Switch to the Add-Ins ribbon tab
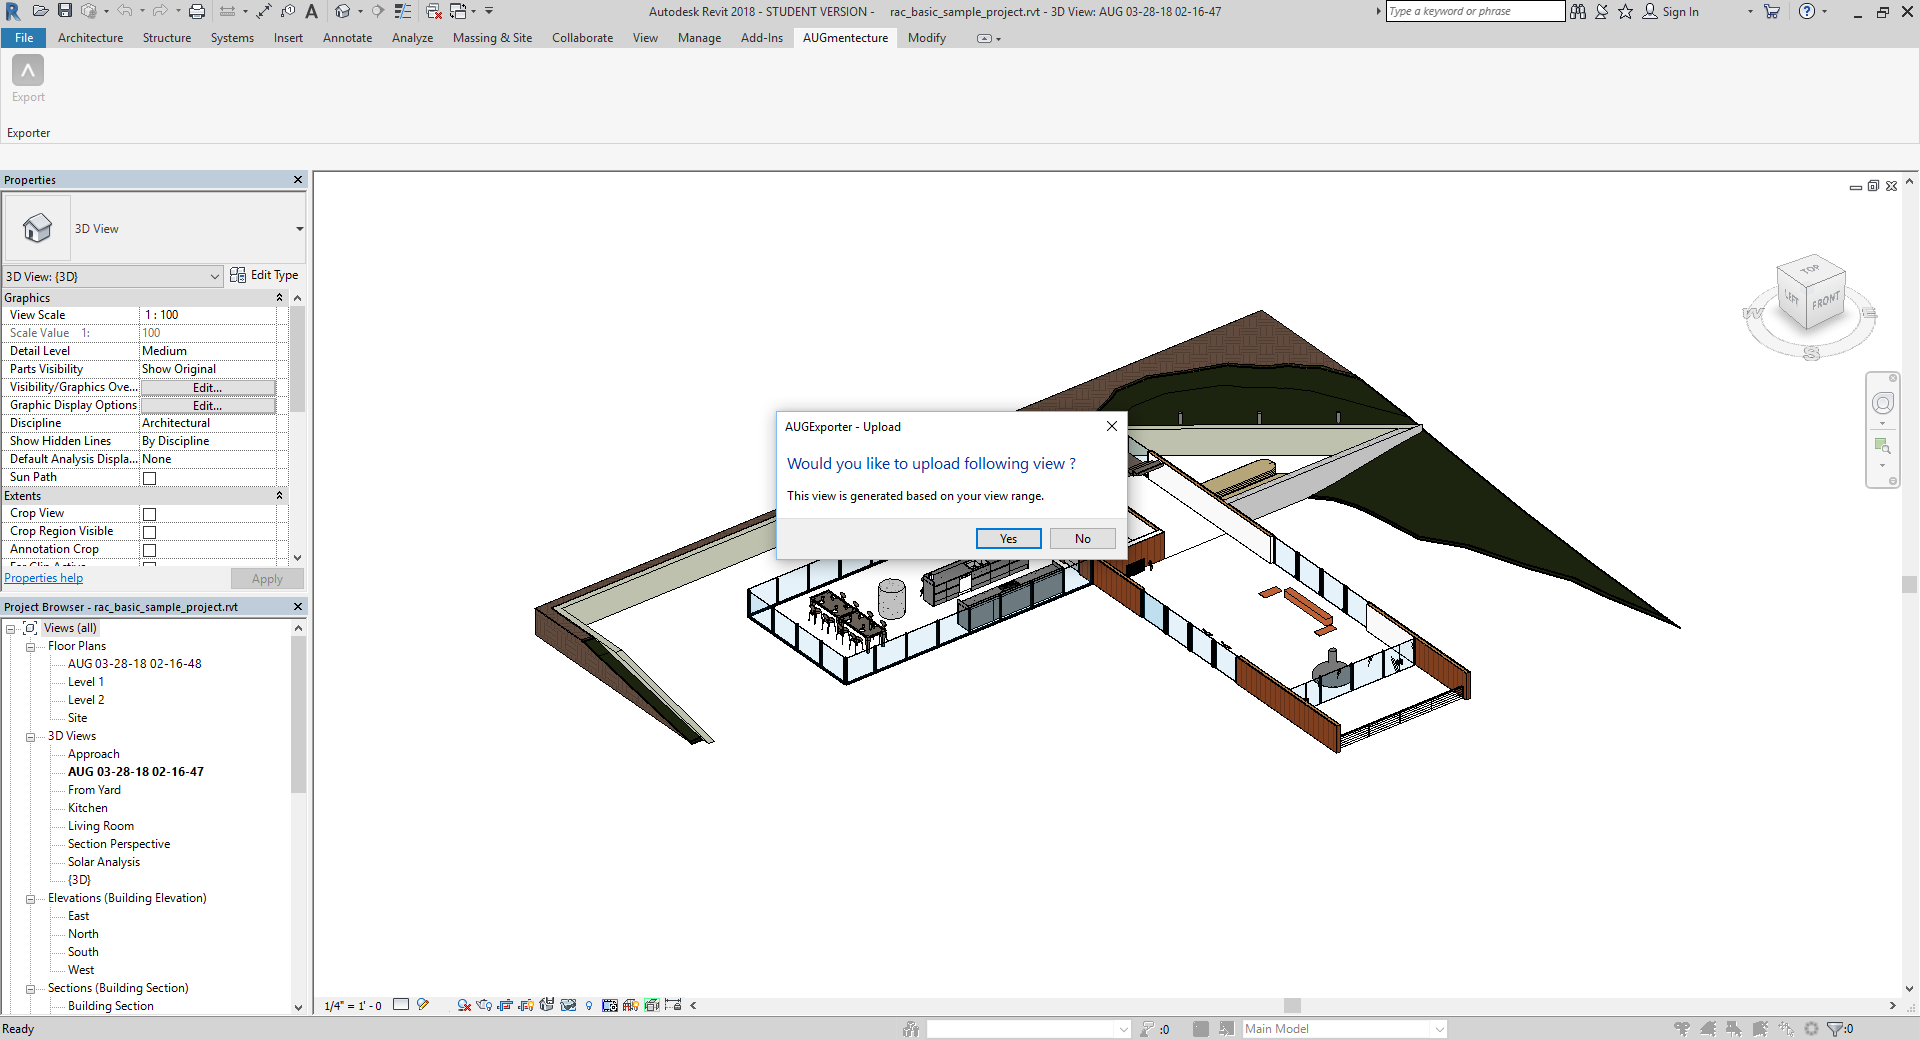Image resolution: width=1920 pixels, height=1040 pixels. (762, 38)
